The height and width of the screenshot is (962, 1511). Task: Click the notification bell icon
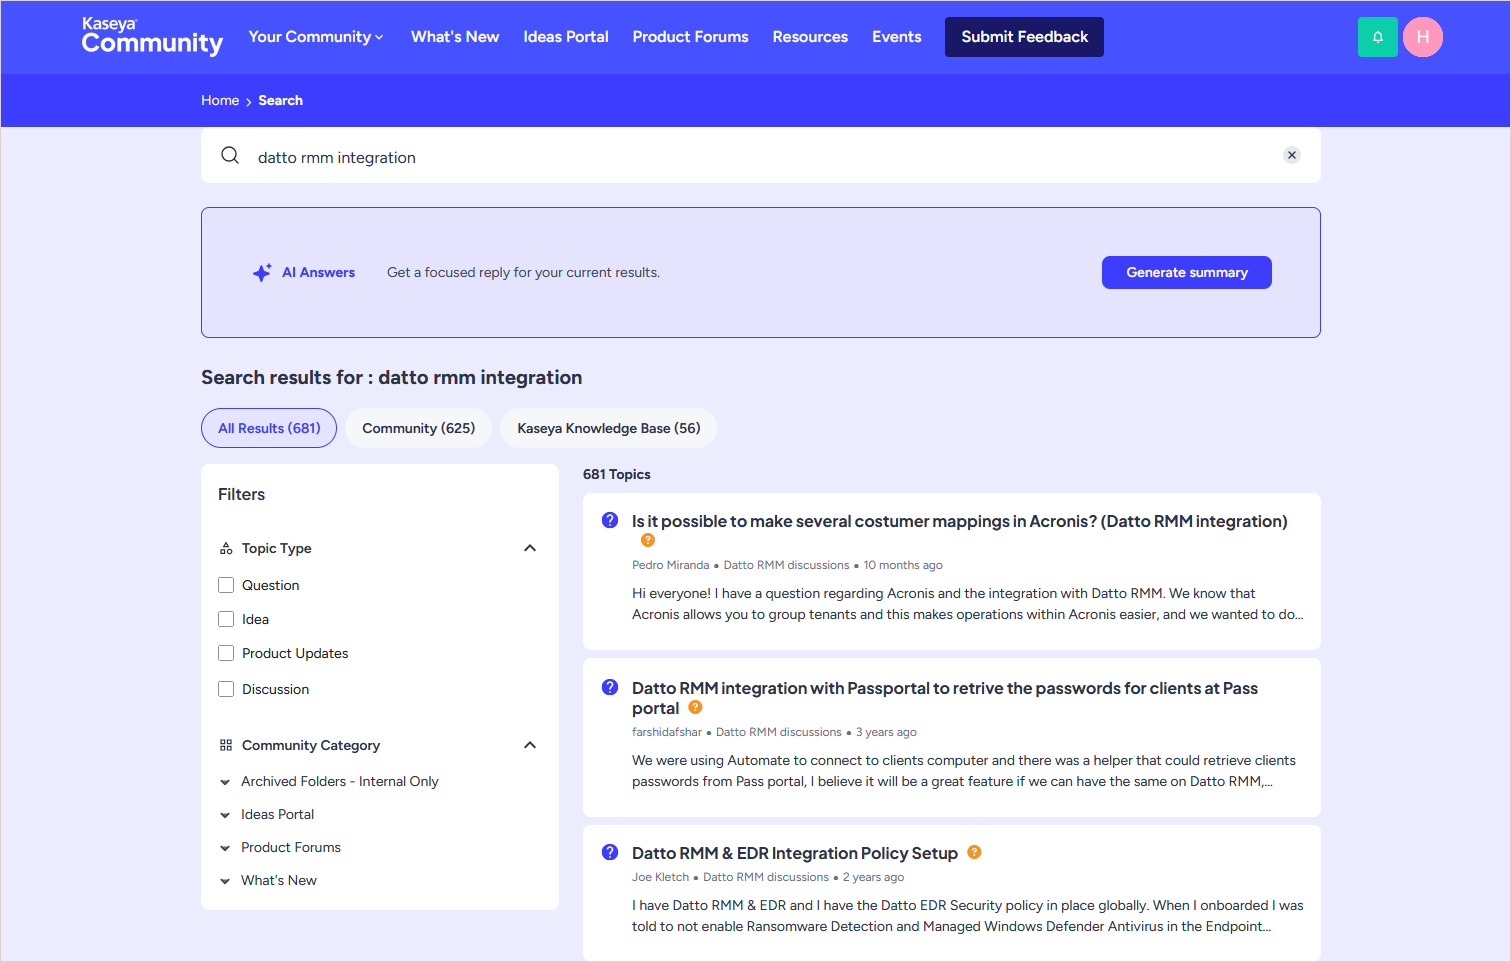[1377, 37]
